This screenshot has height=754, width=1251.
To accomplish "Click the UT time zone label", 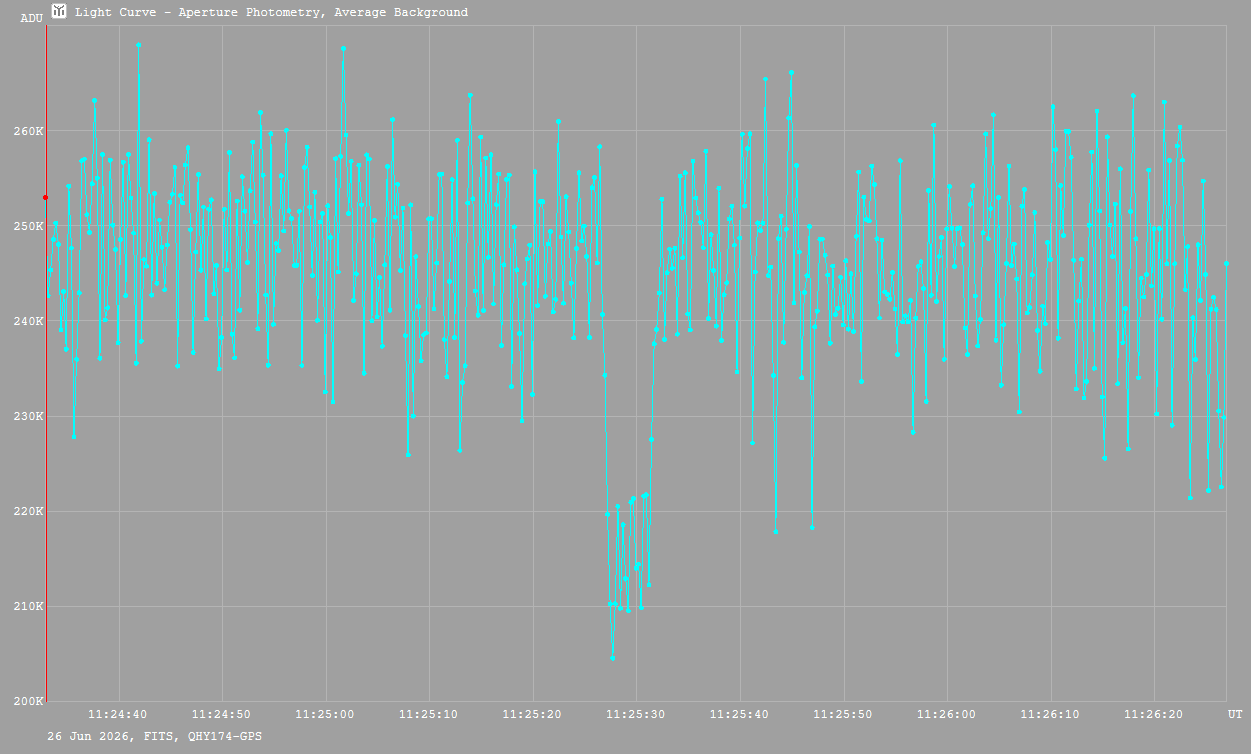I will 1235,714.
